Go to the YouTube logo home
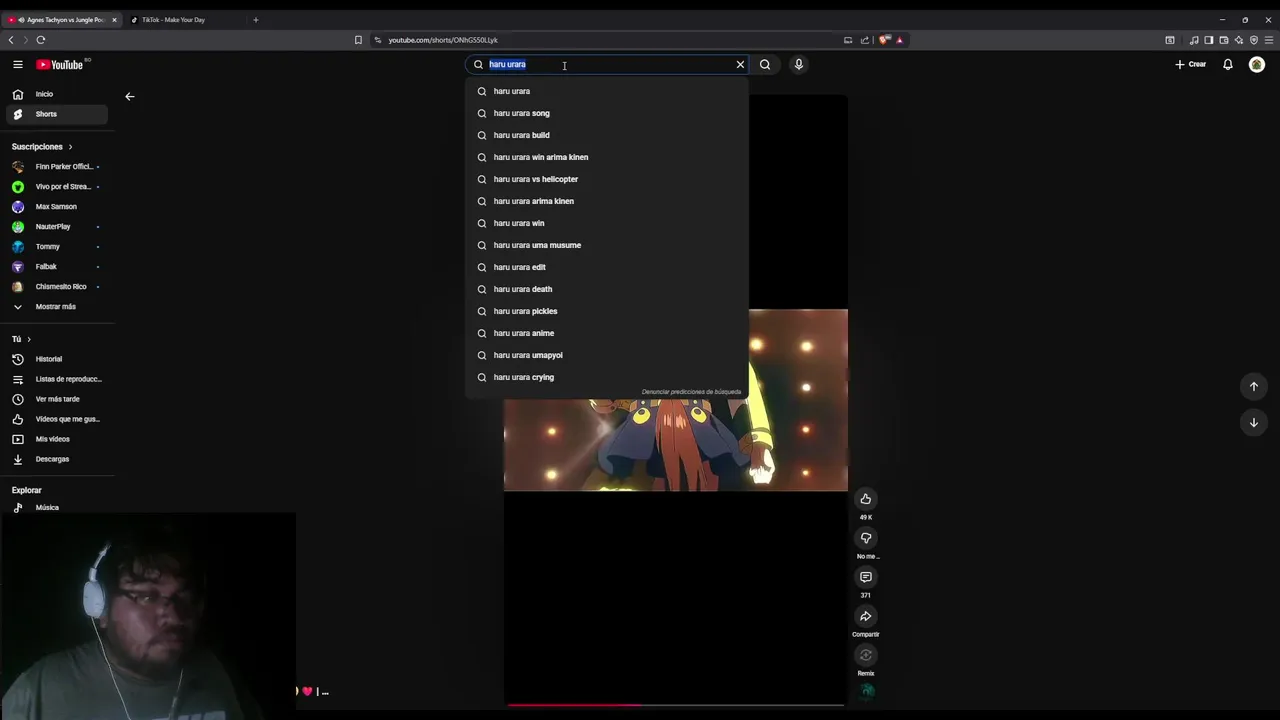Viewport: 1280px width, 720px height. 60,64
